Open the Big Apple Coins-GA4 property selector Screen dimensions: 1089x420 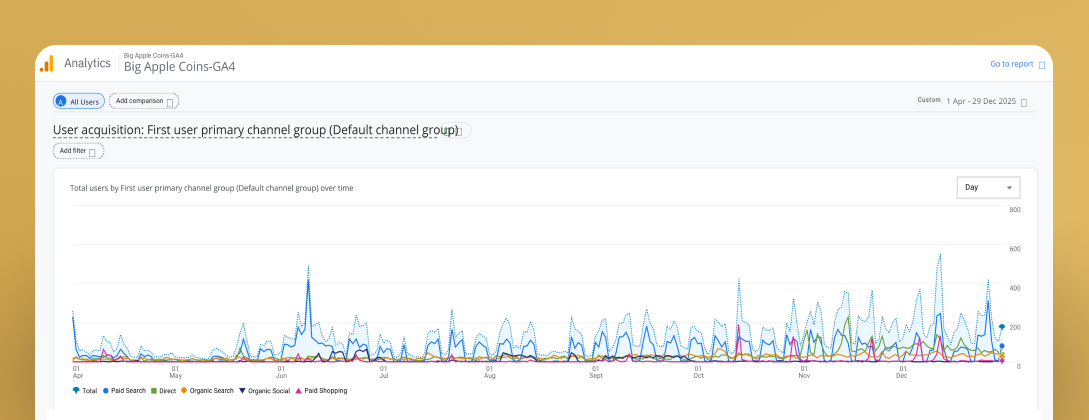coord(179,67)
